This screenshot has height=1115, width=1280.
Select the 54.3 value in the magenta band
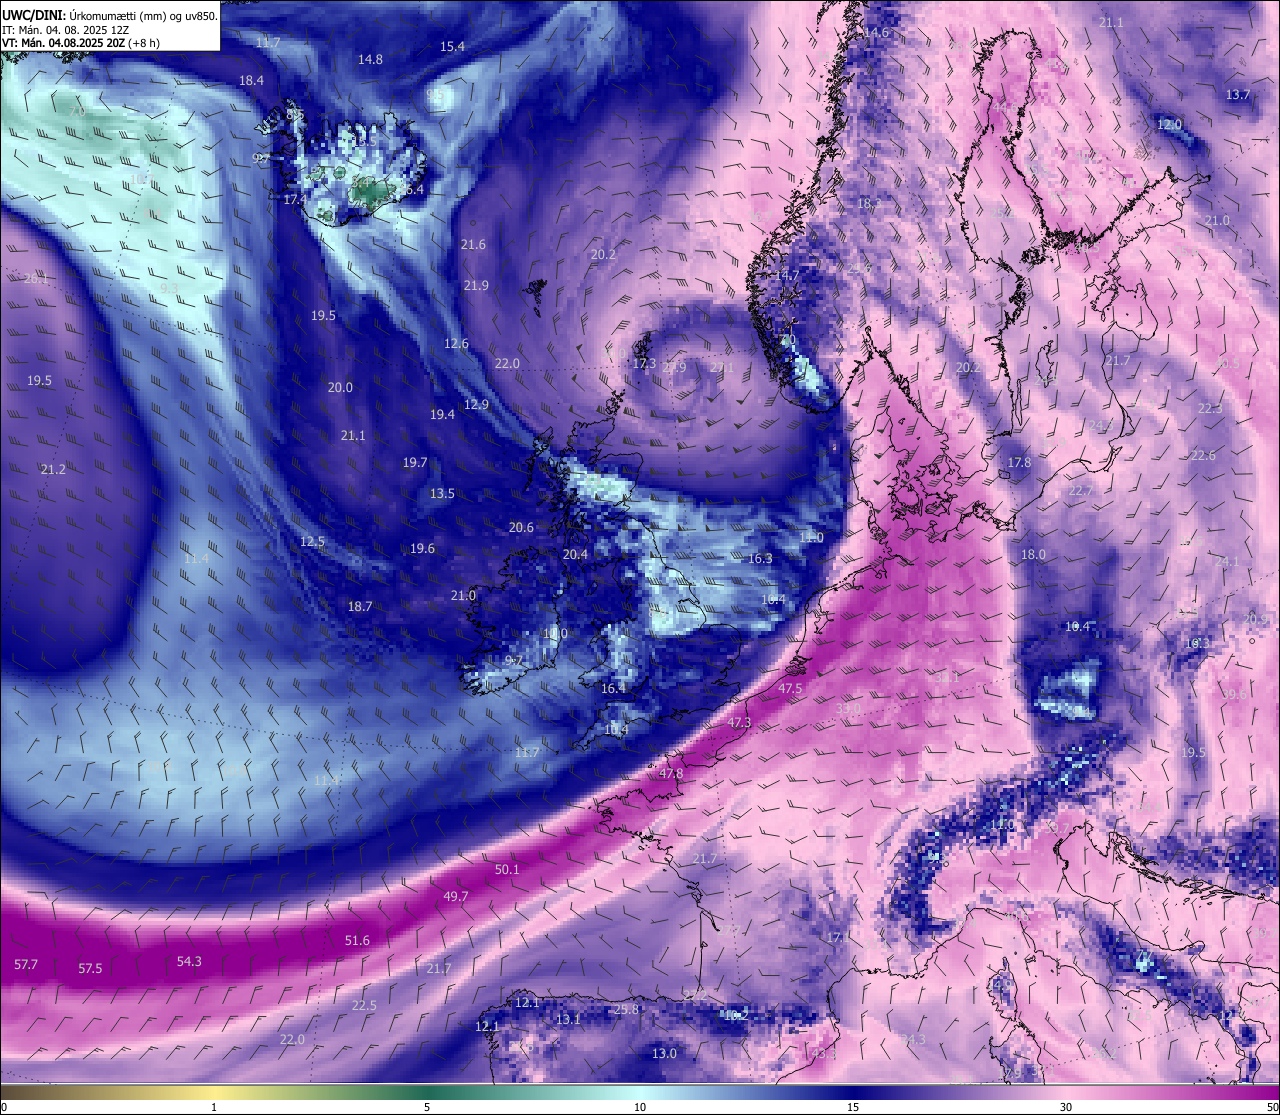(189, 961)
